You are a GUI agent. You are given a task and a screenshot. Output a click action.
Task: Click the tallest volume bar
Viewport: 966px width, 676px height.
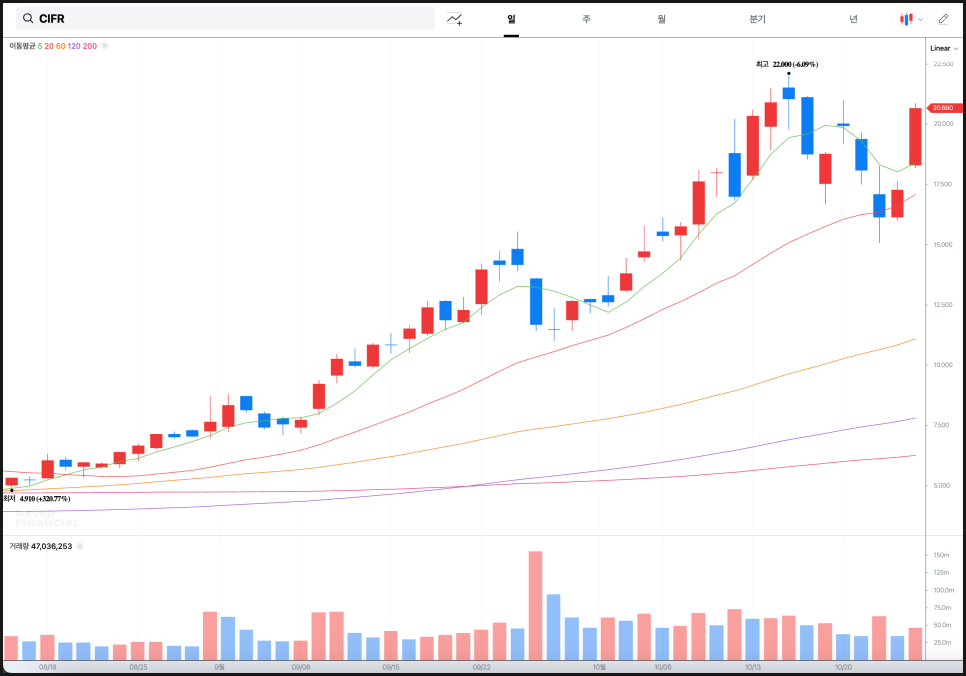(x=535, y=605)
